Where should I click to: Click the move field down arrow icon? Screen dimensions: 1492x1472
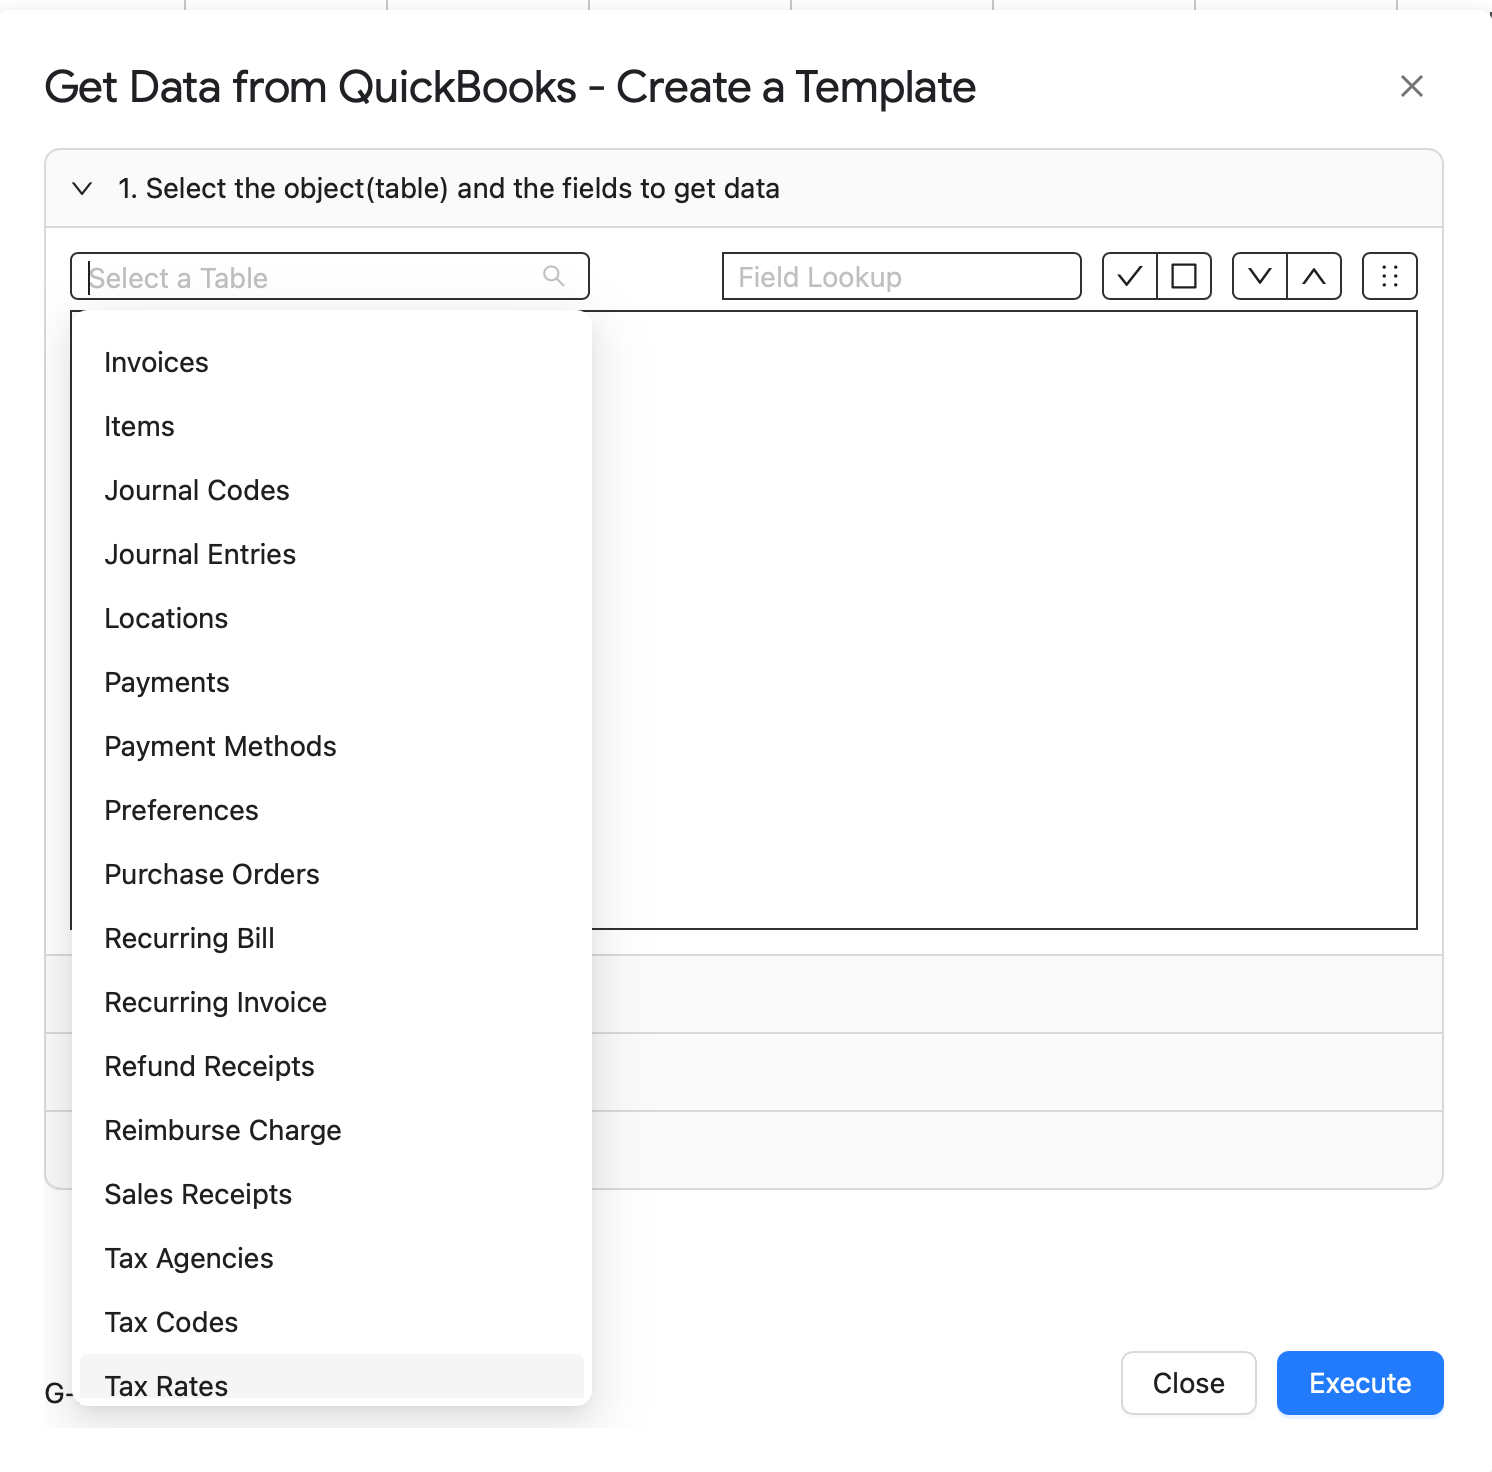pyautogui.click(x=1260, y=276)
